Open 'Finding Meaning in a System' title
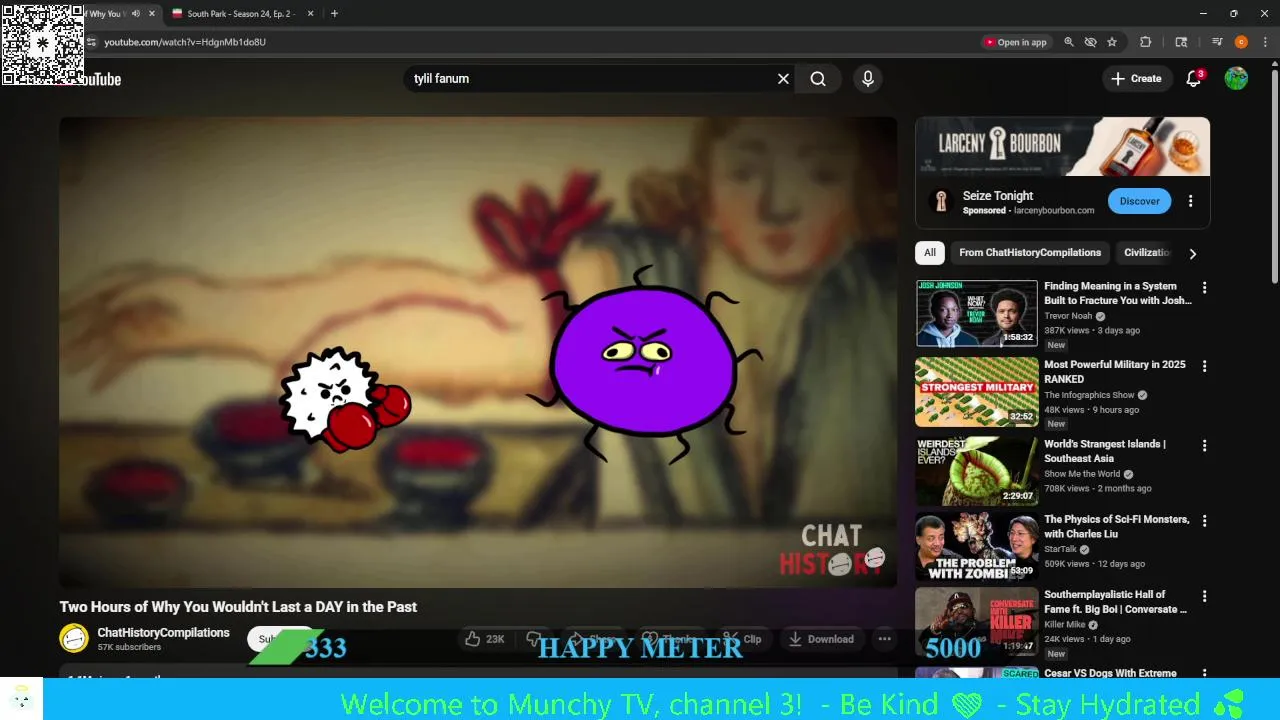The height and width of the screenshot is (720, 1280). 1118,293
